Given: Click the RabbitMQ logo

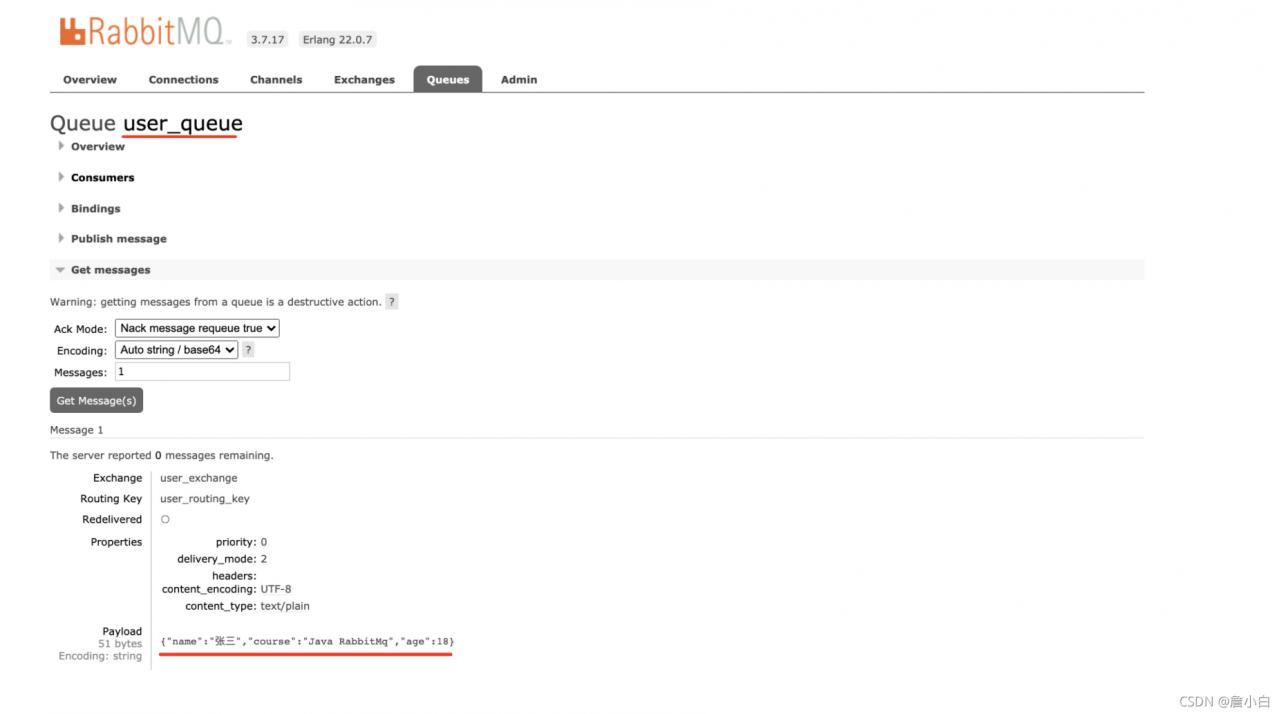Looking at the screenshot, I should coord(145,32).
